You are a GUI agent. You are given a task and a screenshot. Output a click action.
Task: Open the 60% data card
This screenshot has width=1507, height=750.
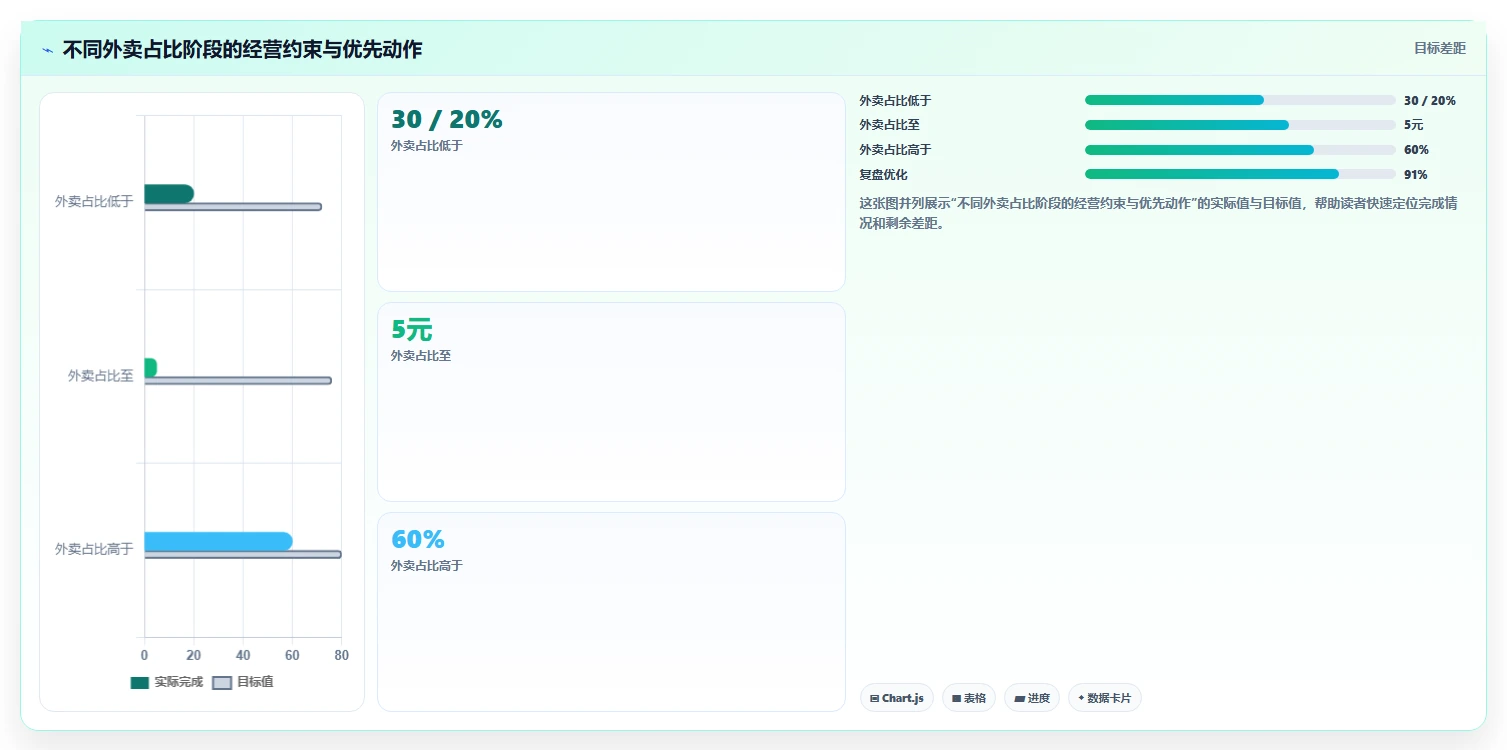pos(611,612)
